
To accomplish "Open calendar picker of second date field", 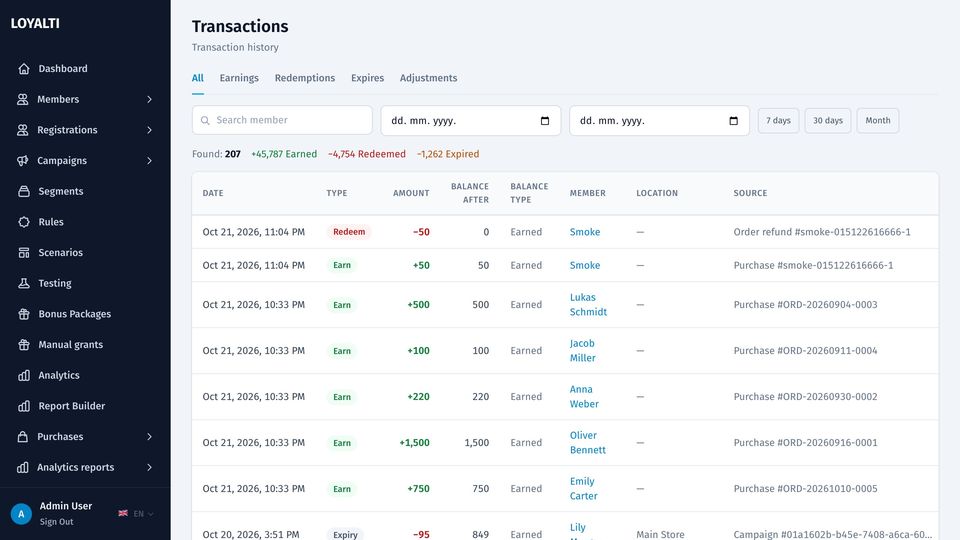I will (733, 121).
